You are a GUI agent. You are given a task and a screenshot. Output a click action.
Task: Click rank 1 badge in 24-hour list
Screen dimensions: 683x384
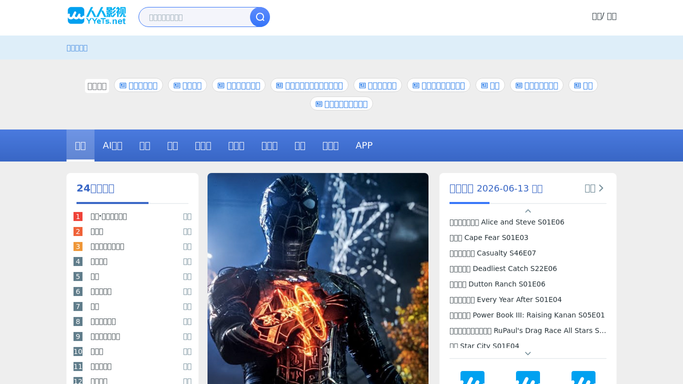point(78,216)
